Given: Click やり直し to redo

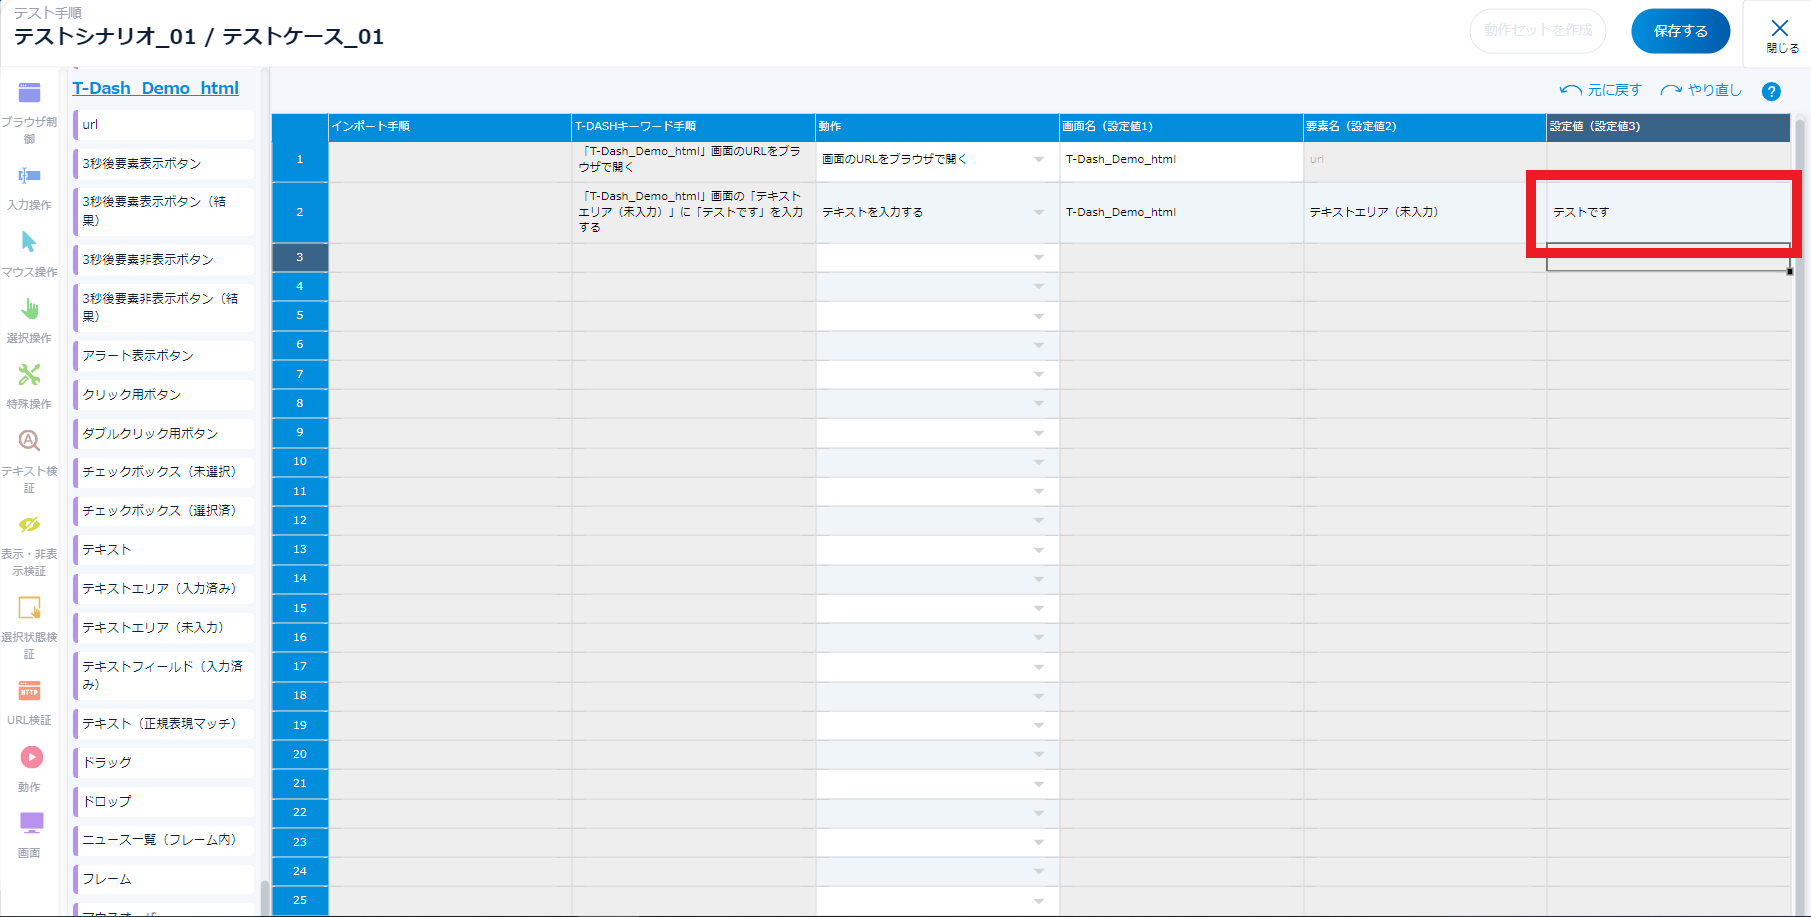Looking at the screenshot, I should click(1701, 90).
